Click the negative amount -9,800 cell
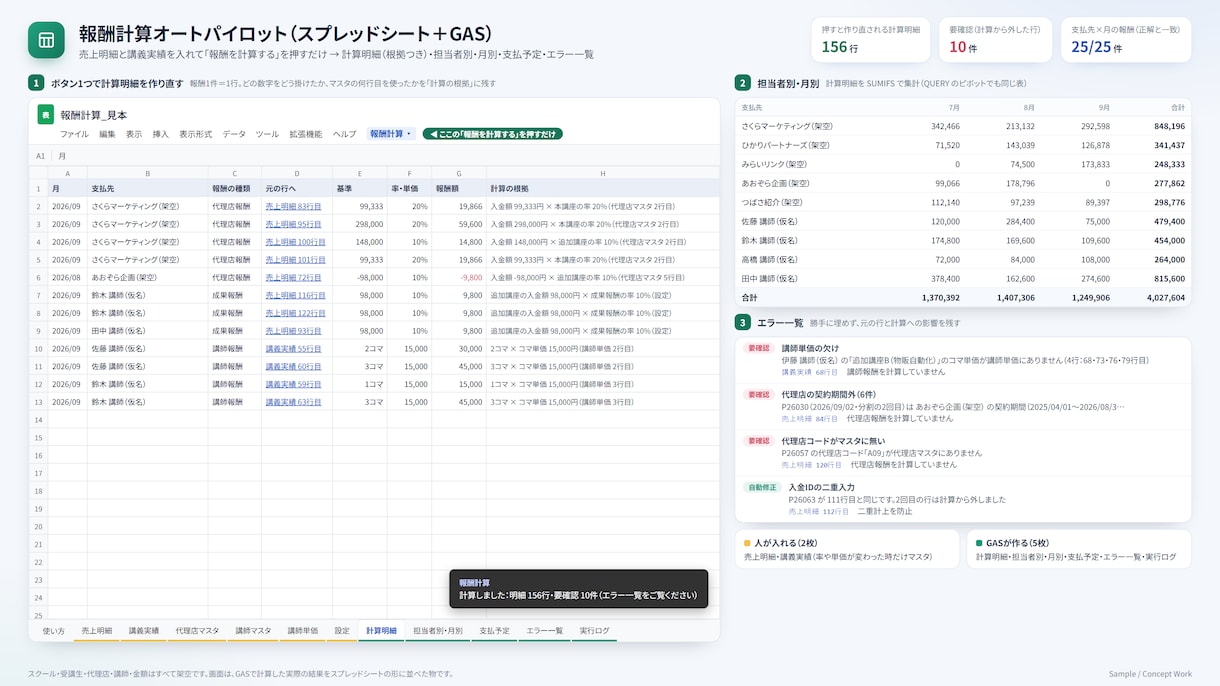 tap(460, 277)
